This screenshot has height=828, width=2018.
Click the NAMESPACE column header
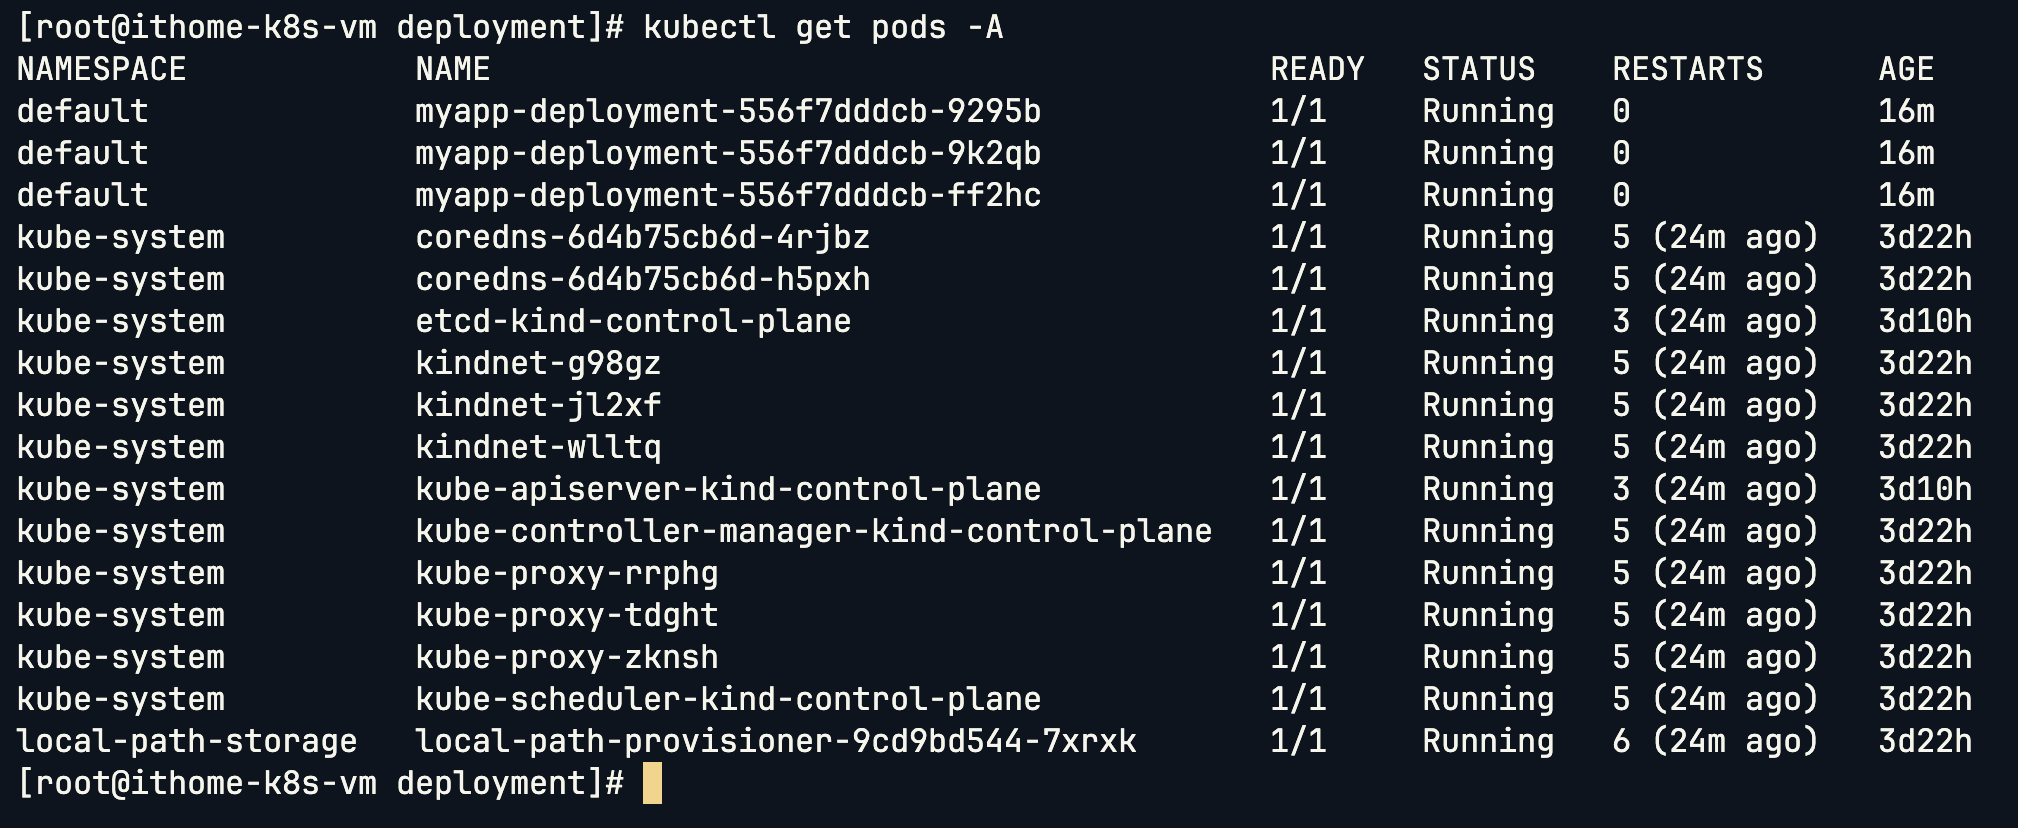[x=101, y=69]
